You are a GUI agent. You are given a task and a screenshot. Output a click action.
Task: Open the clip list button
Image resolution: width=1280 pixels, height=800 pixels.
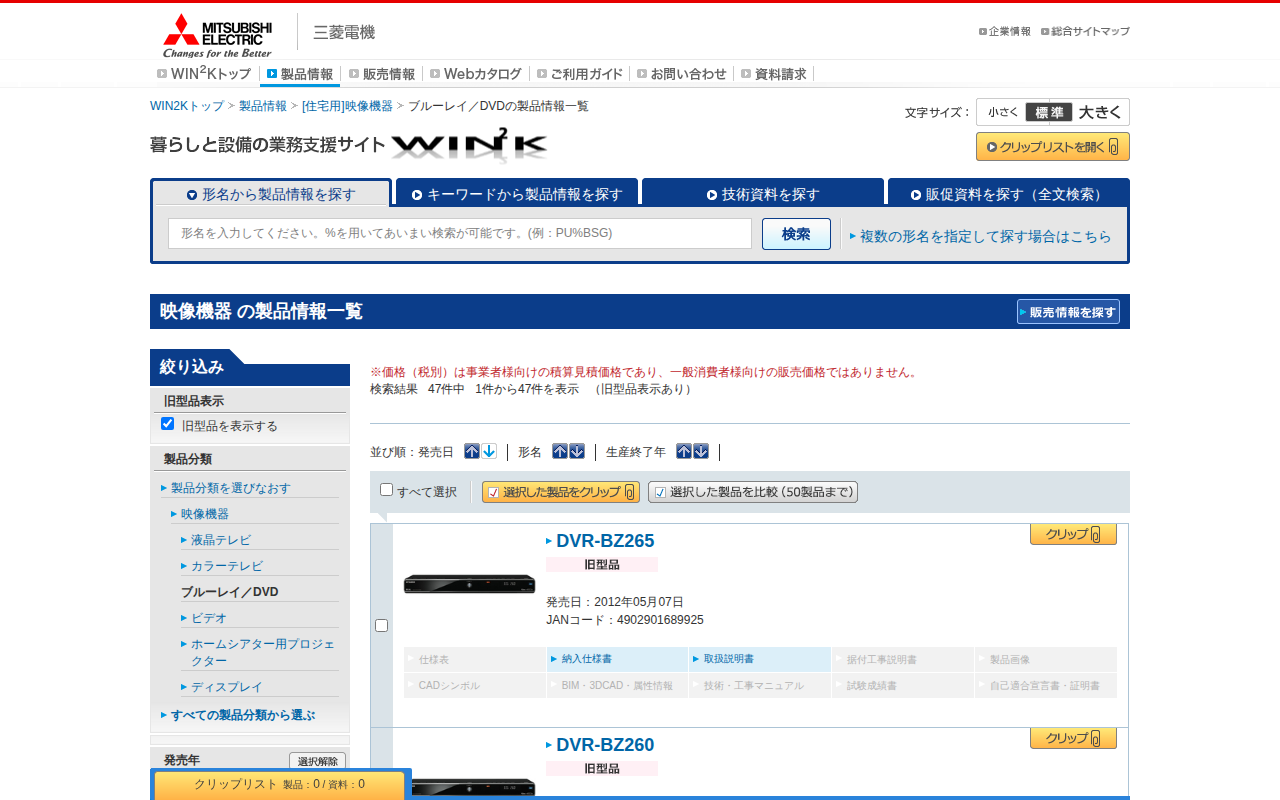point(1053,147)
